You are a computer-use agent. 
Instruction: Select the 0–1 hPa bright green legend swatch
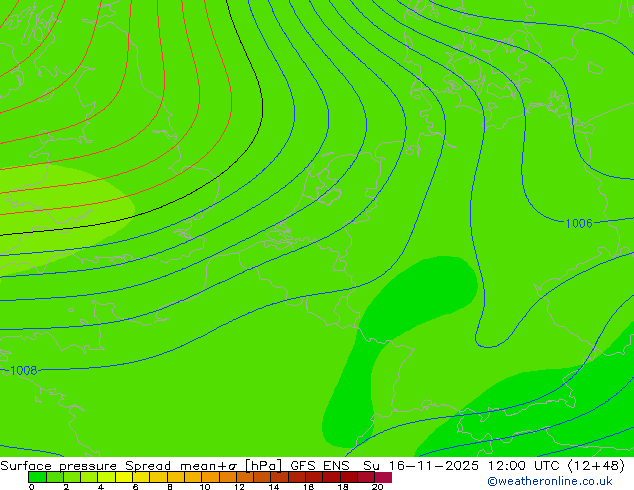pyautogui.click(x=37, y=477)
